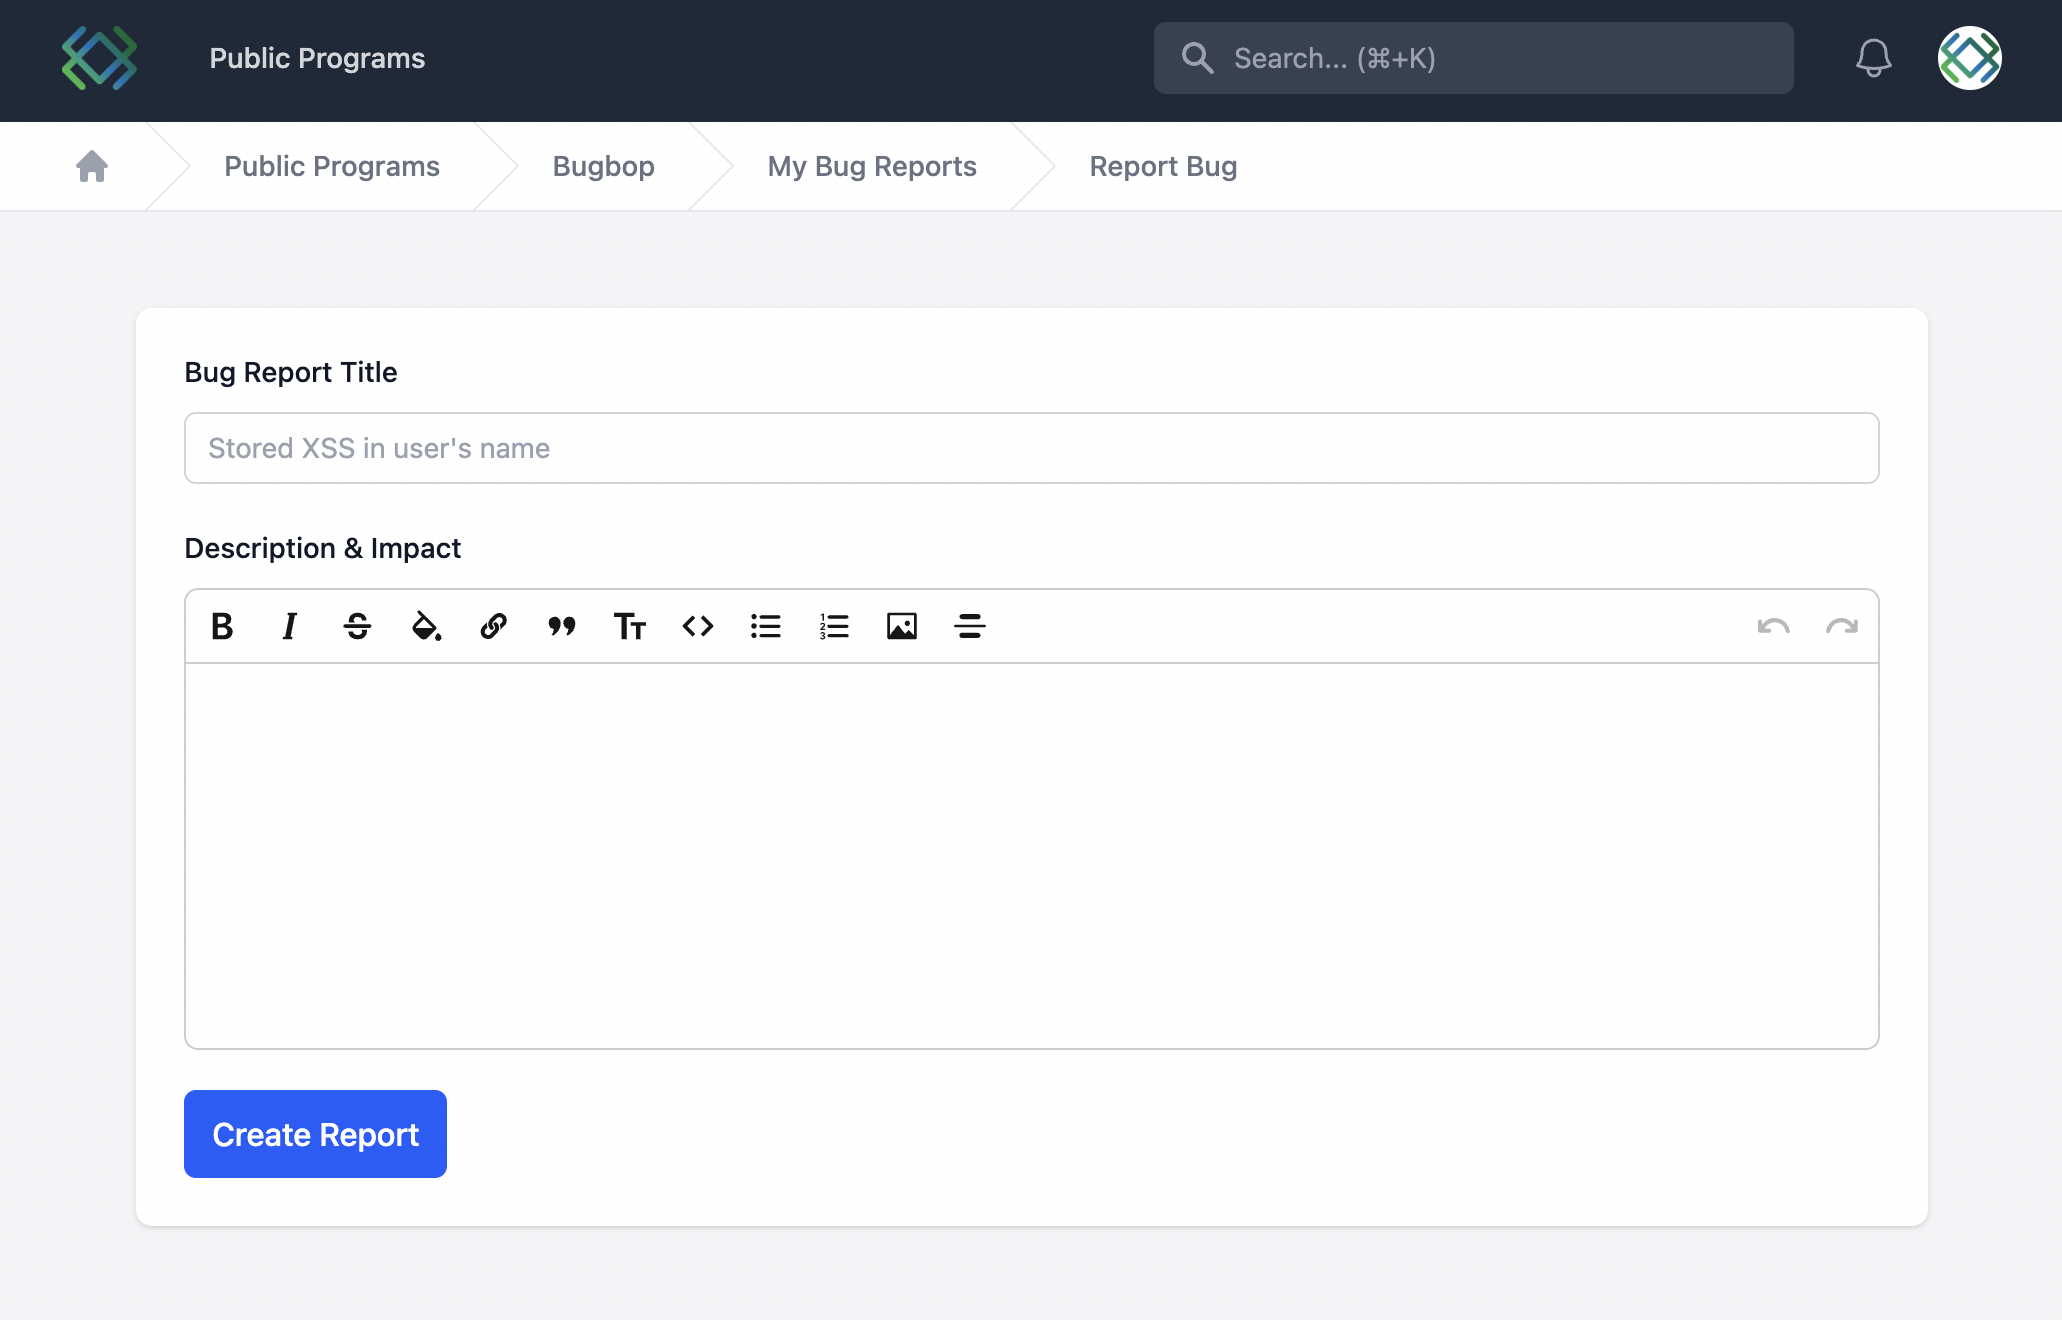Insert a hyperlink using the link icon
This screenshot has width=2062, height=1320.
pos(493,627)
